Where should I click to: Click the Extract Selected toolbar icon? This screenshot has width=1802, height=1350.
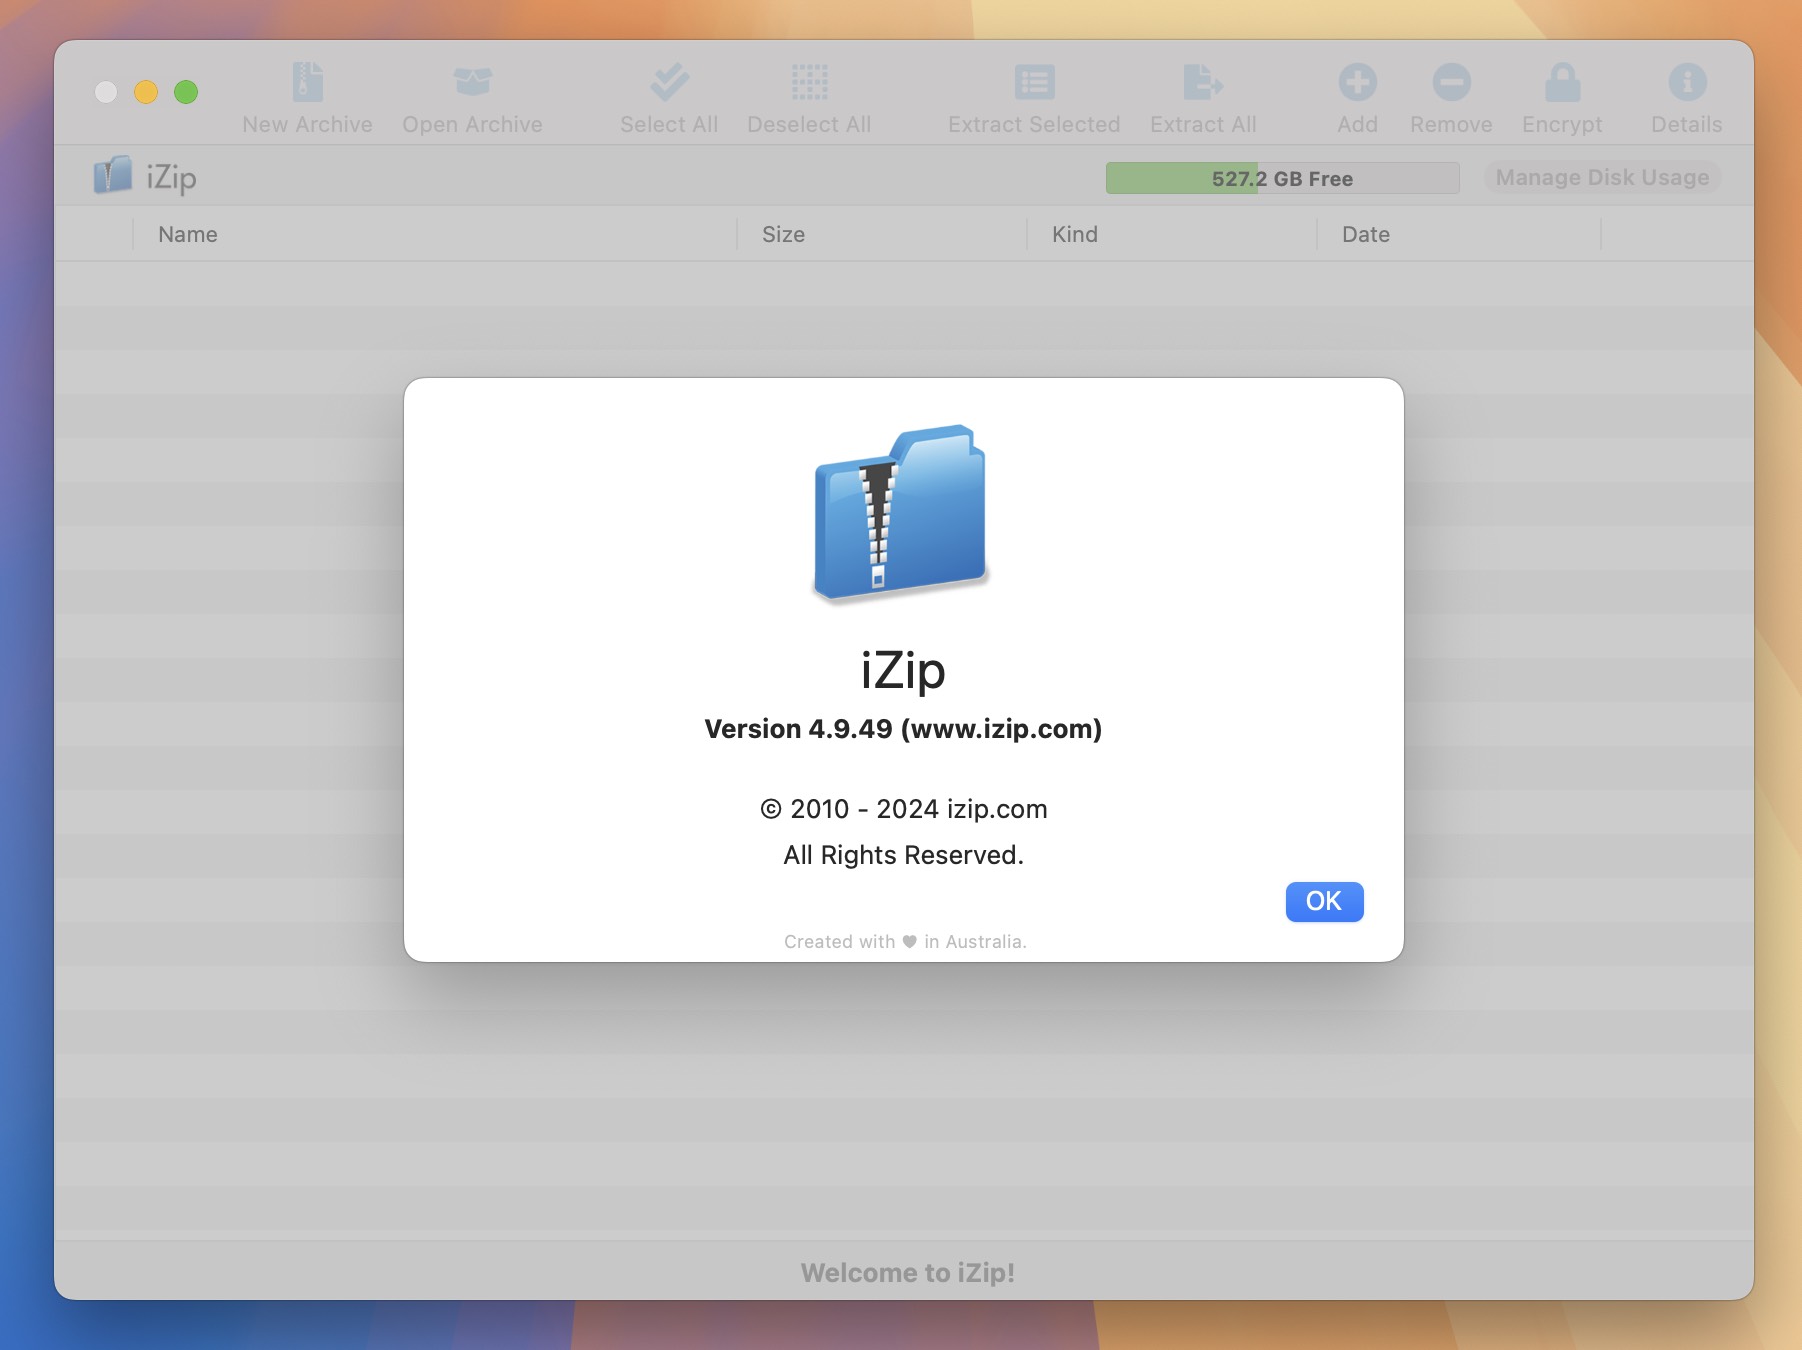[x=1034, y=82]
